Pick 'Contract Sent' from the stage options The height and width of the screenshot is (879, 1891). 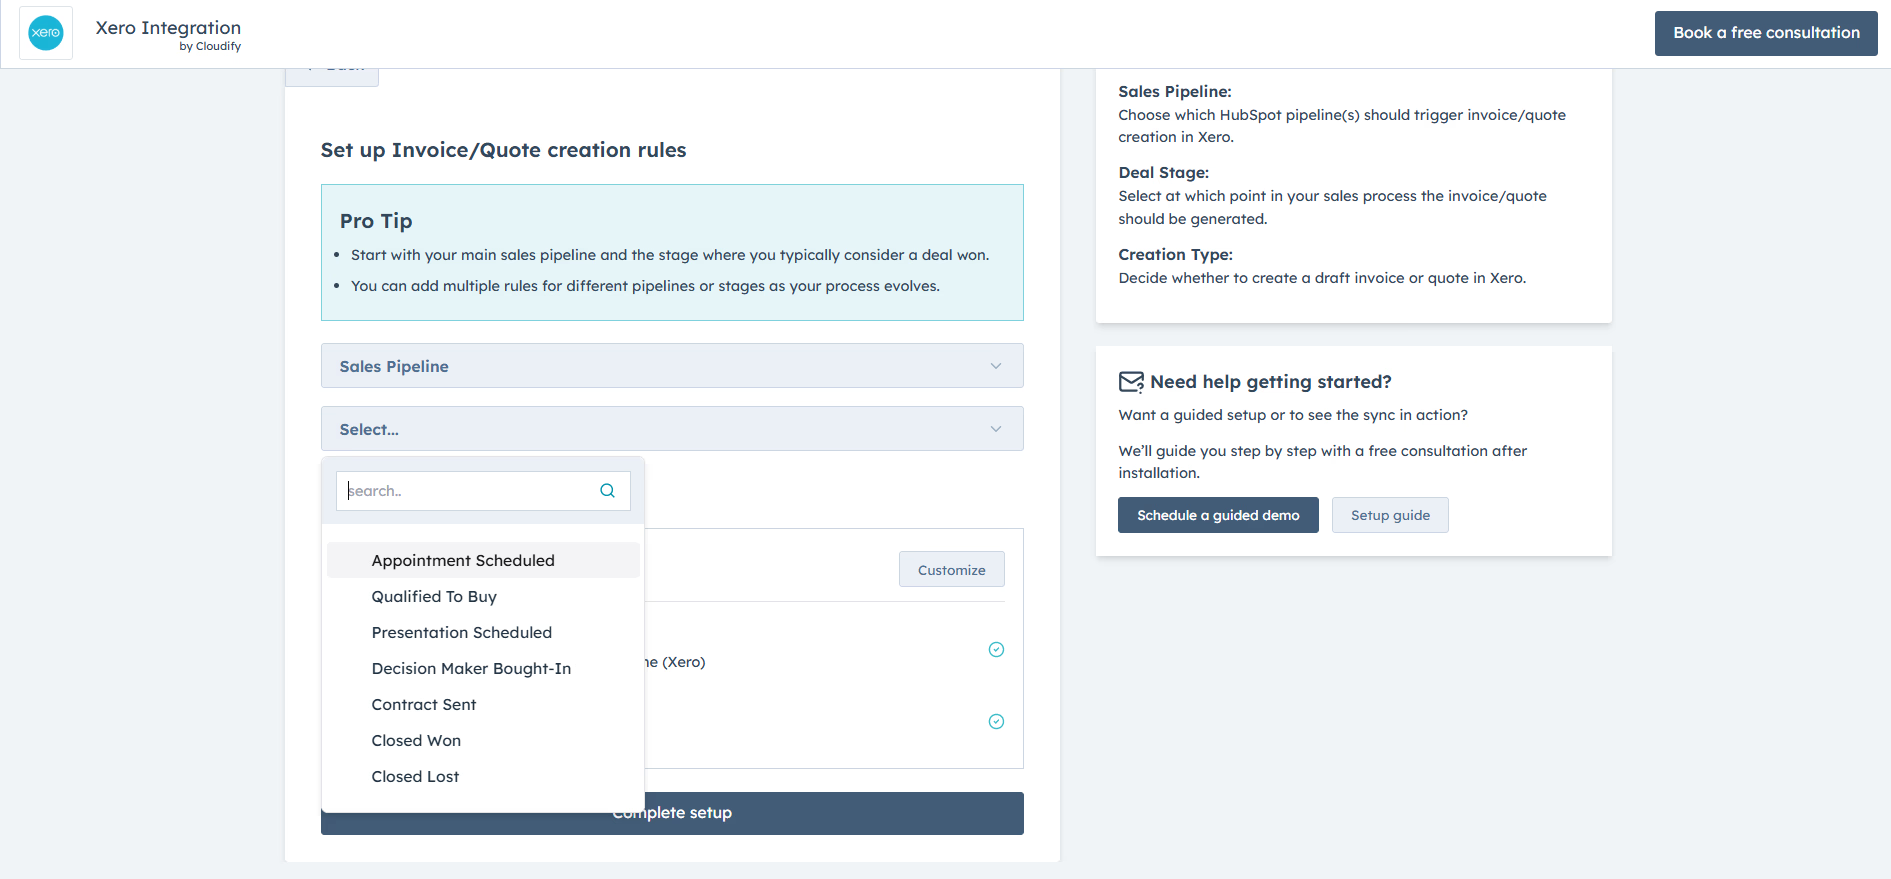pos(423,704)
